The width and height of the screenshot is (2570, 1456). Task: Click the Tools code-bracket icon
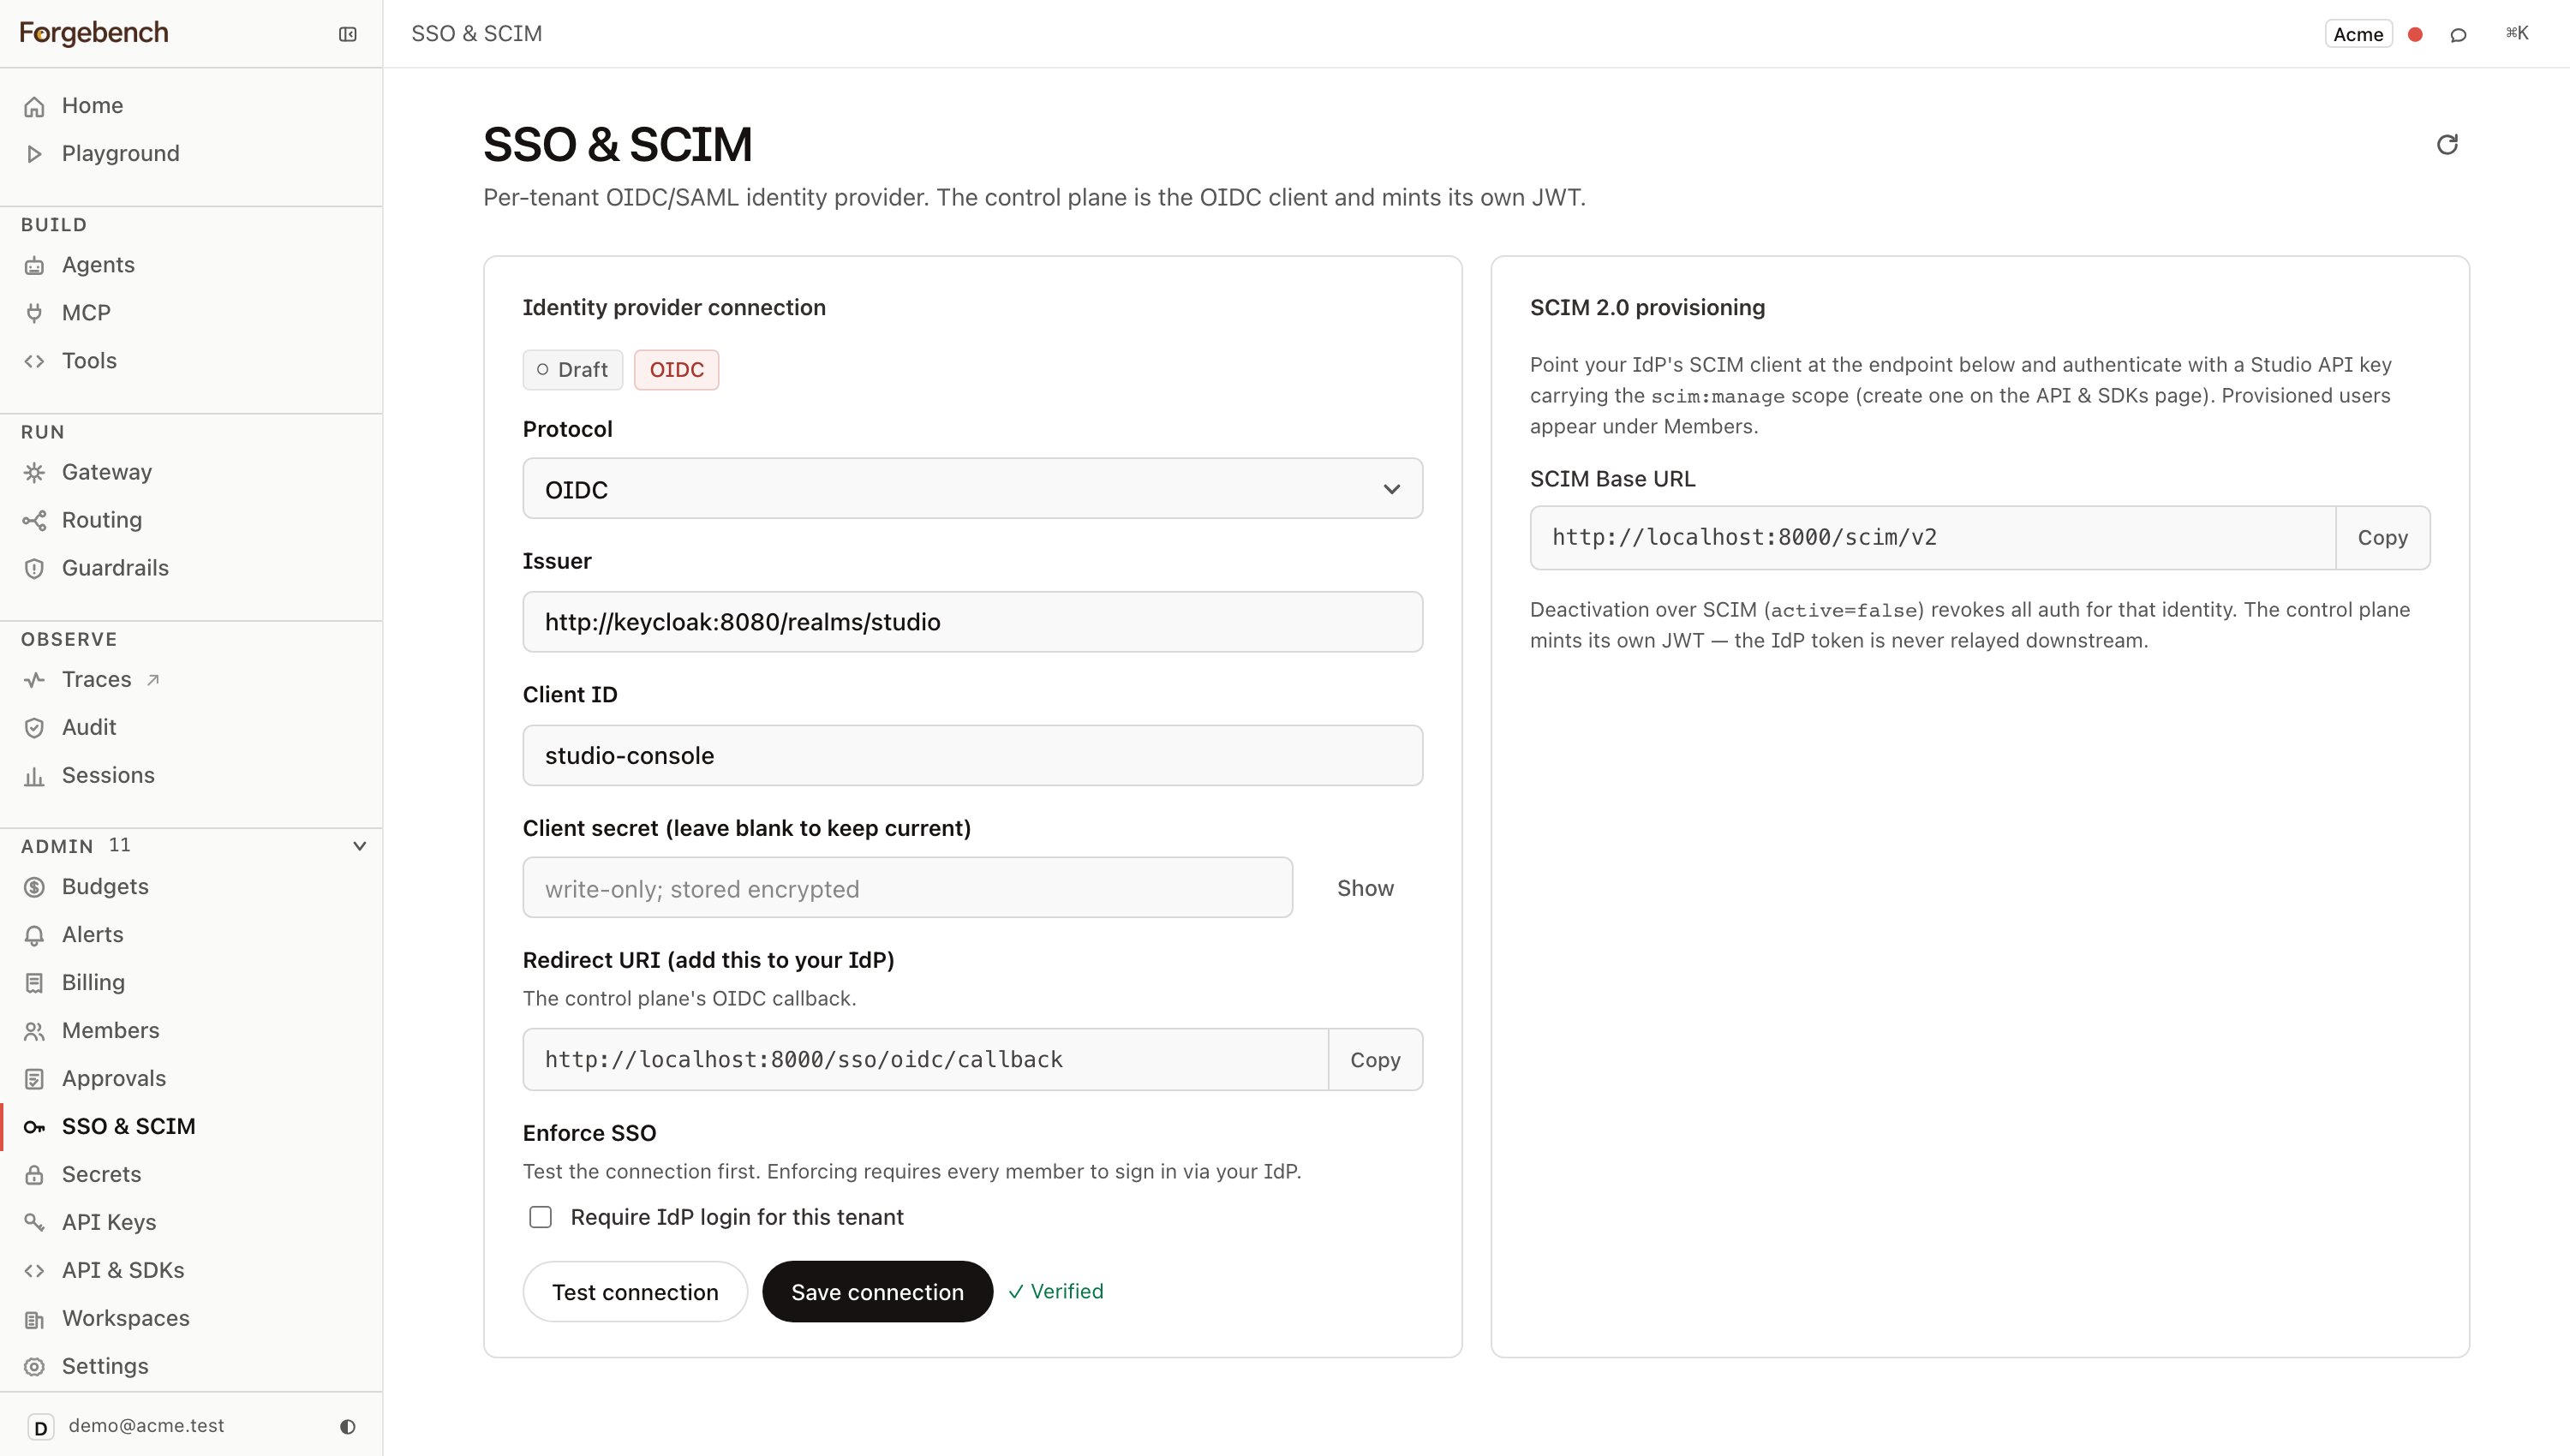coord(34,361)
